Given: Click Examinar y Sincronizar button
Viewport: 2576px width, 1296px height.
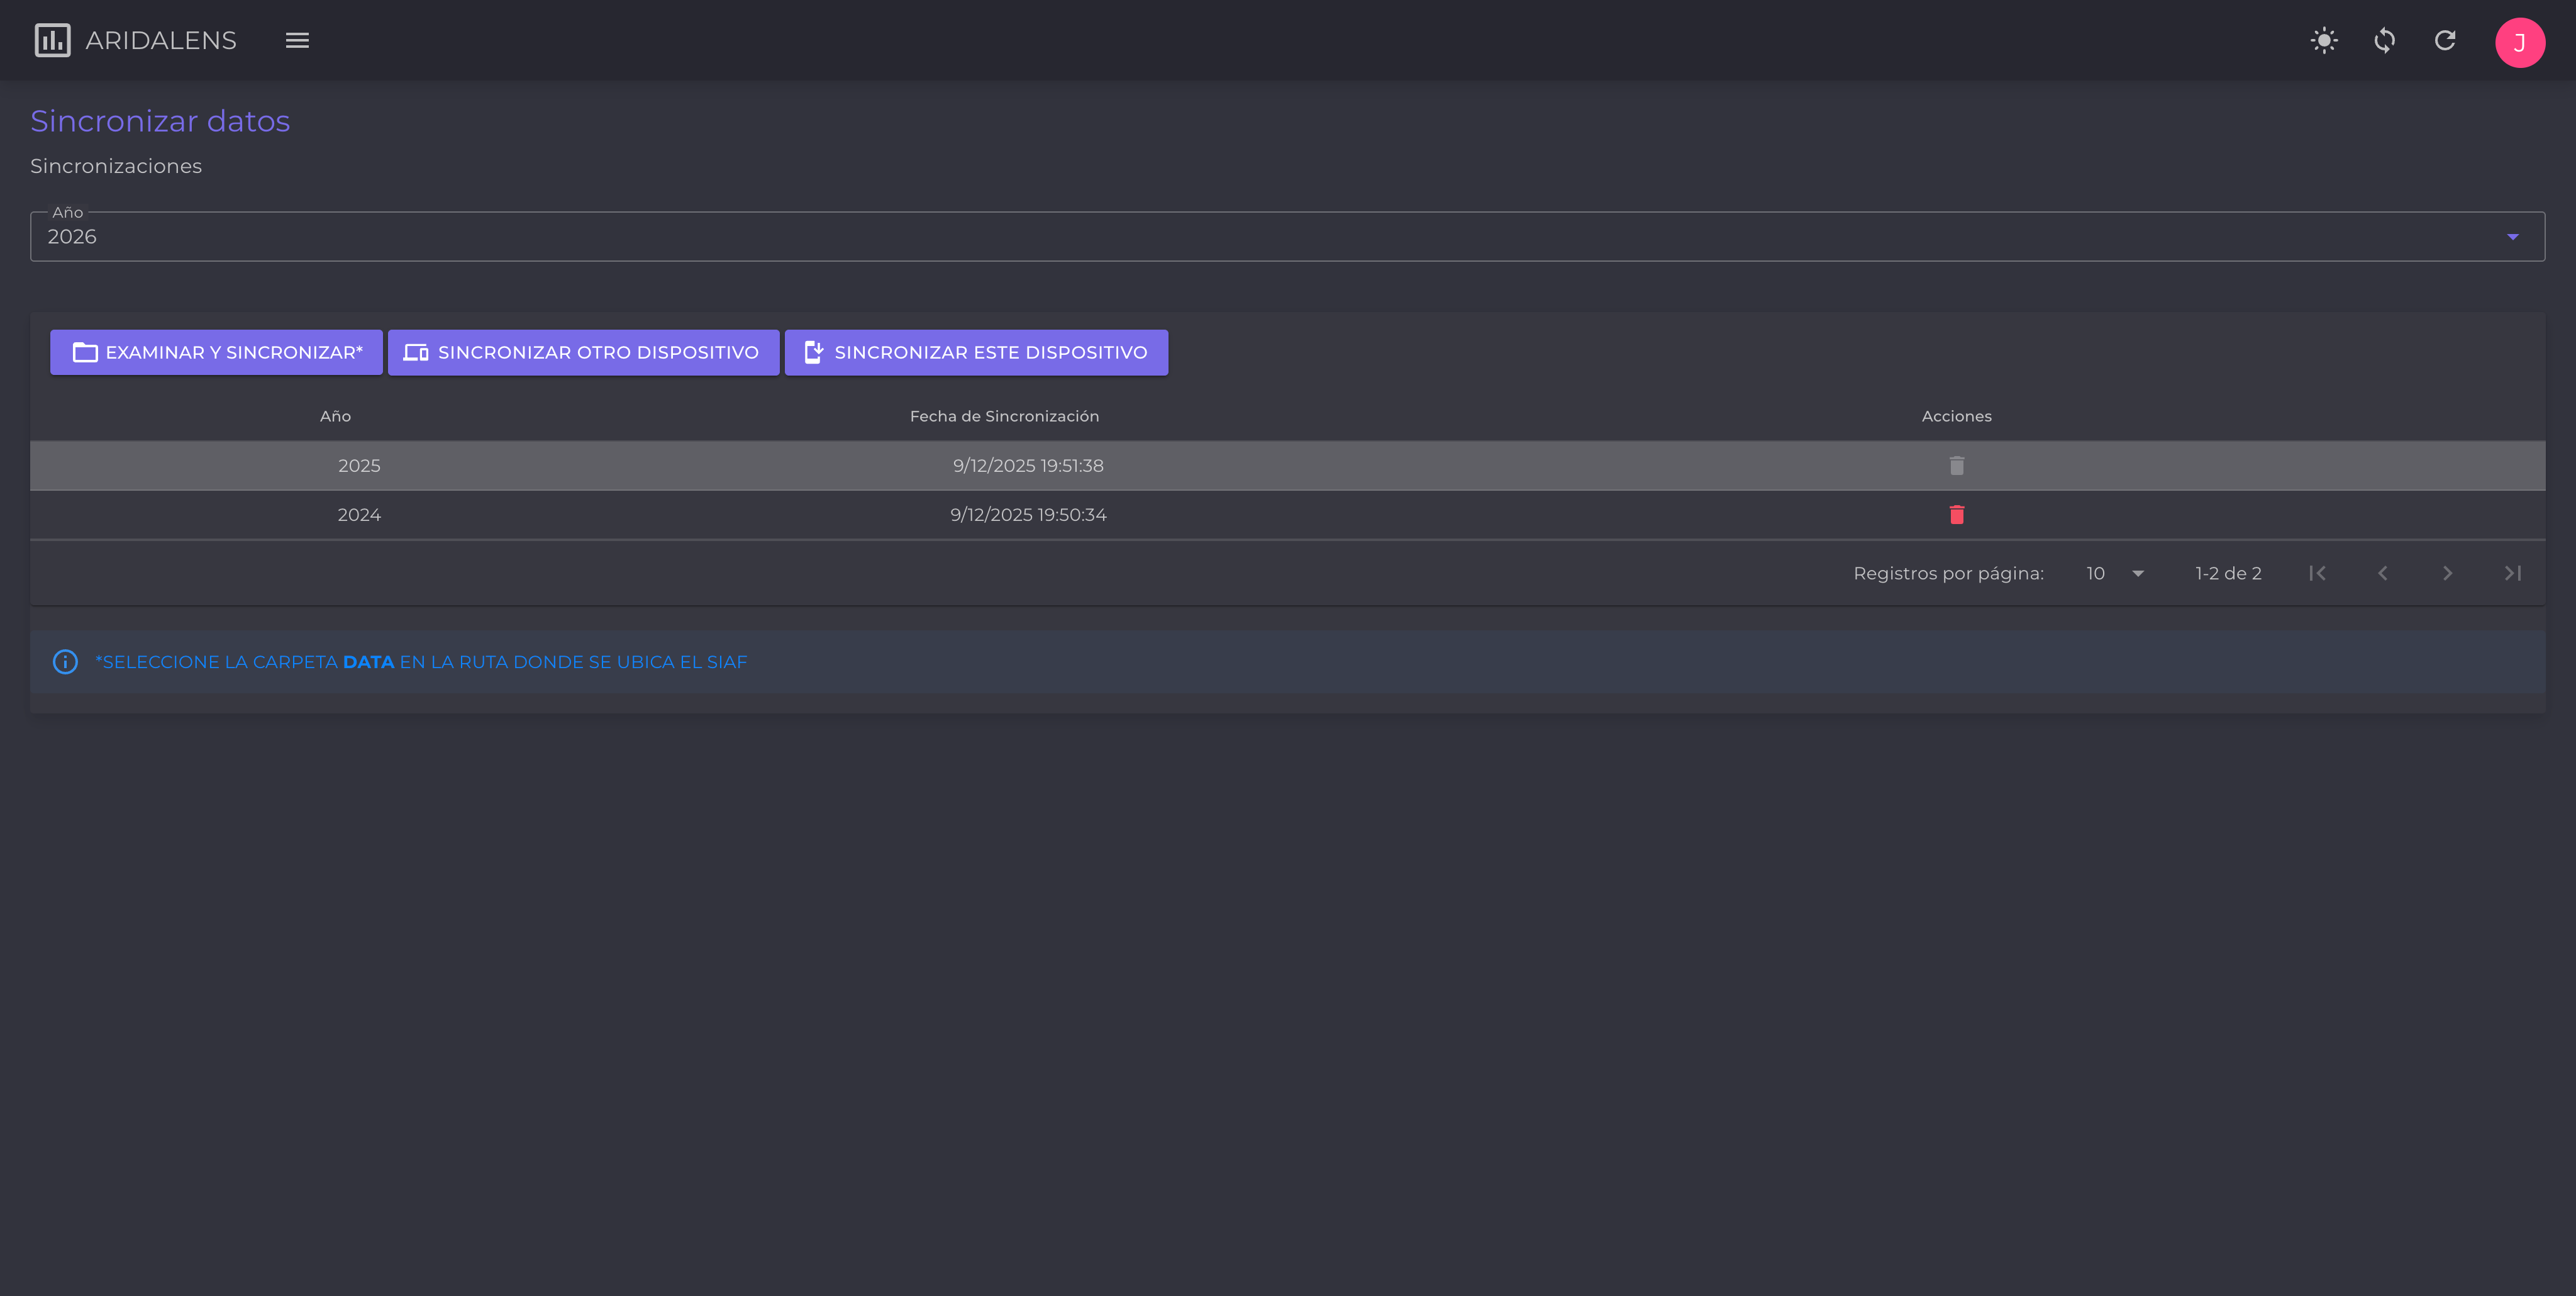Looking at the screenshot, I should pyautogui.click(x=216, y=353).
